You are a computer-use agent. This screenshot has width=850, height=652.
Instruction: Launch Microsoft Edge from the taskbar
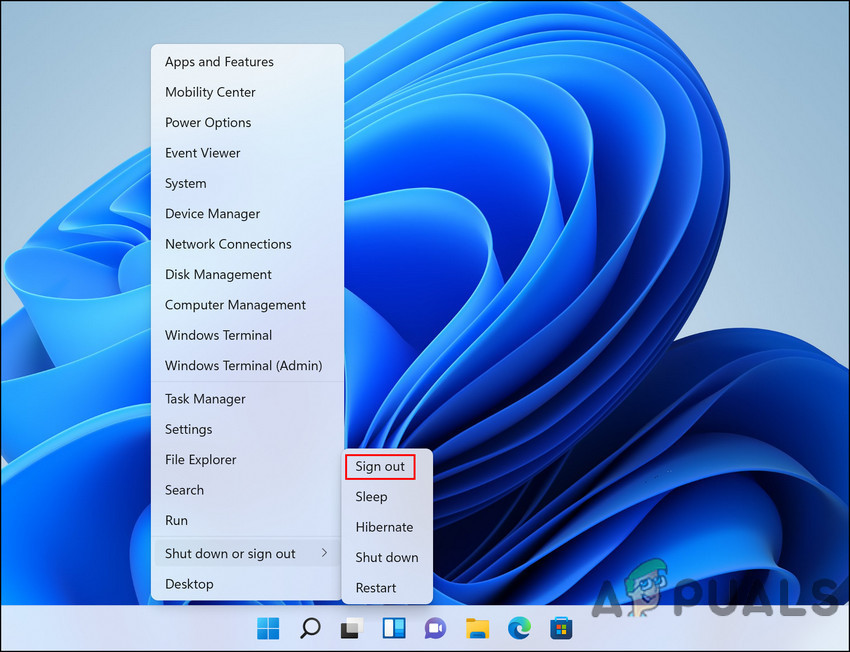point(520,629)
